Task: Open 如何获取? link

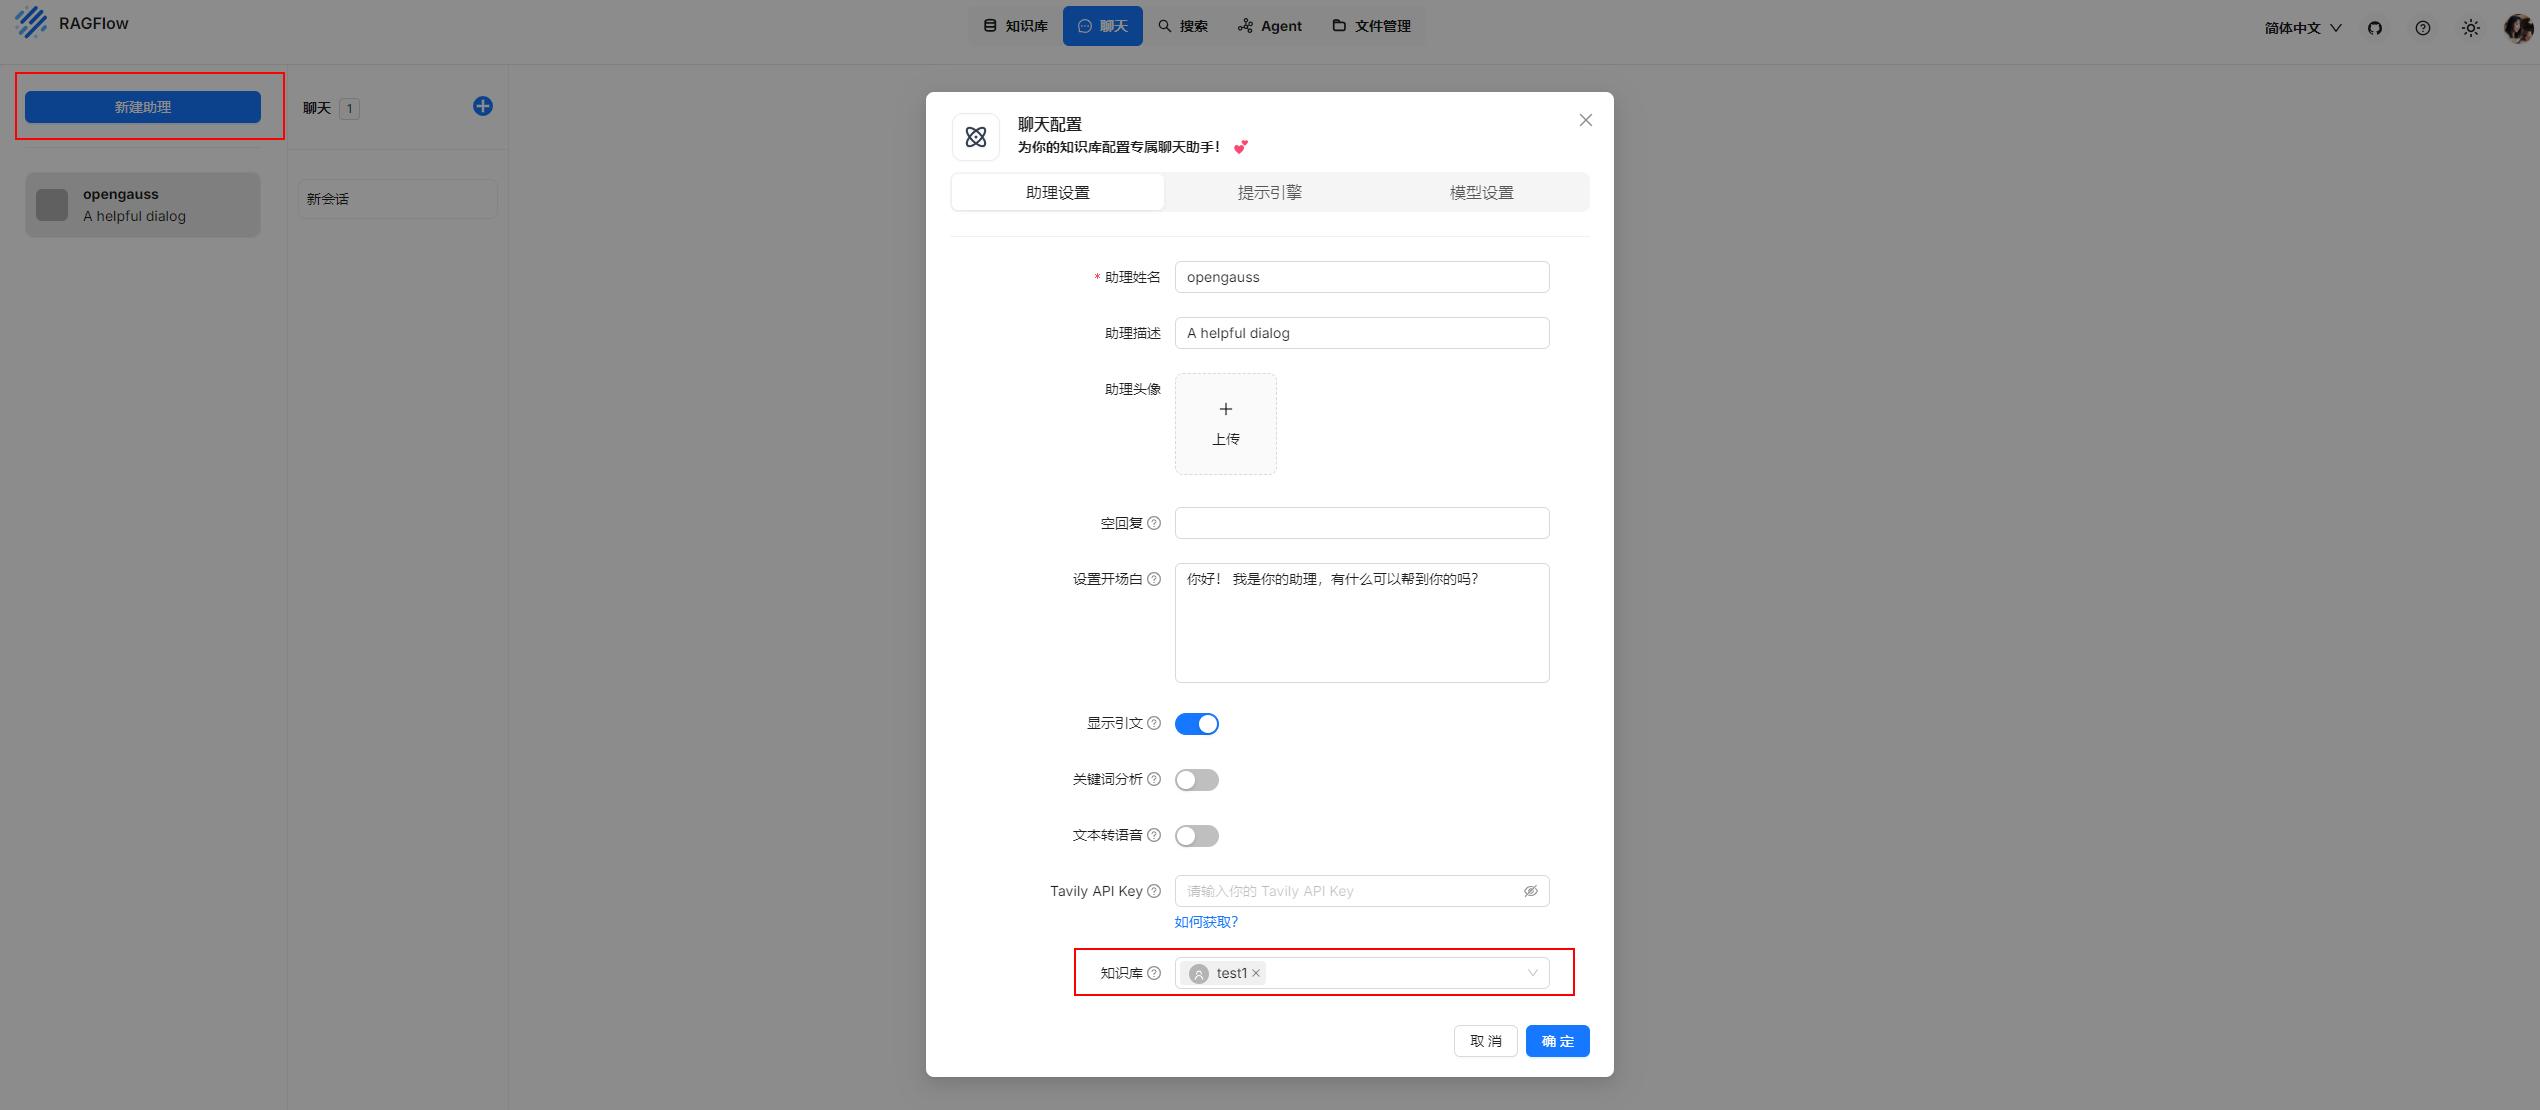Action: pos(1206,922)
